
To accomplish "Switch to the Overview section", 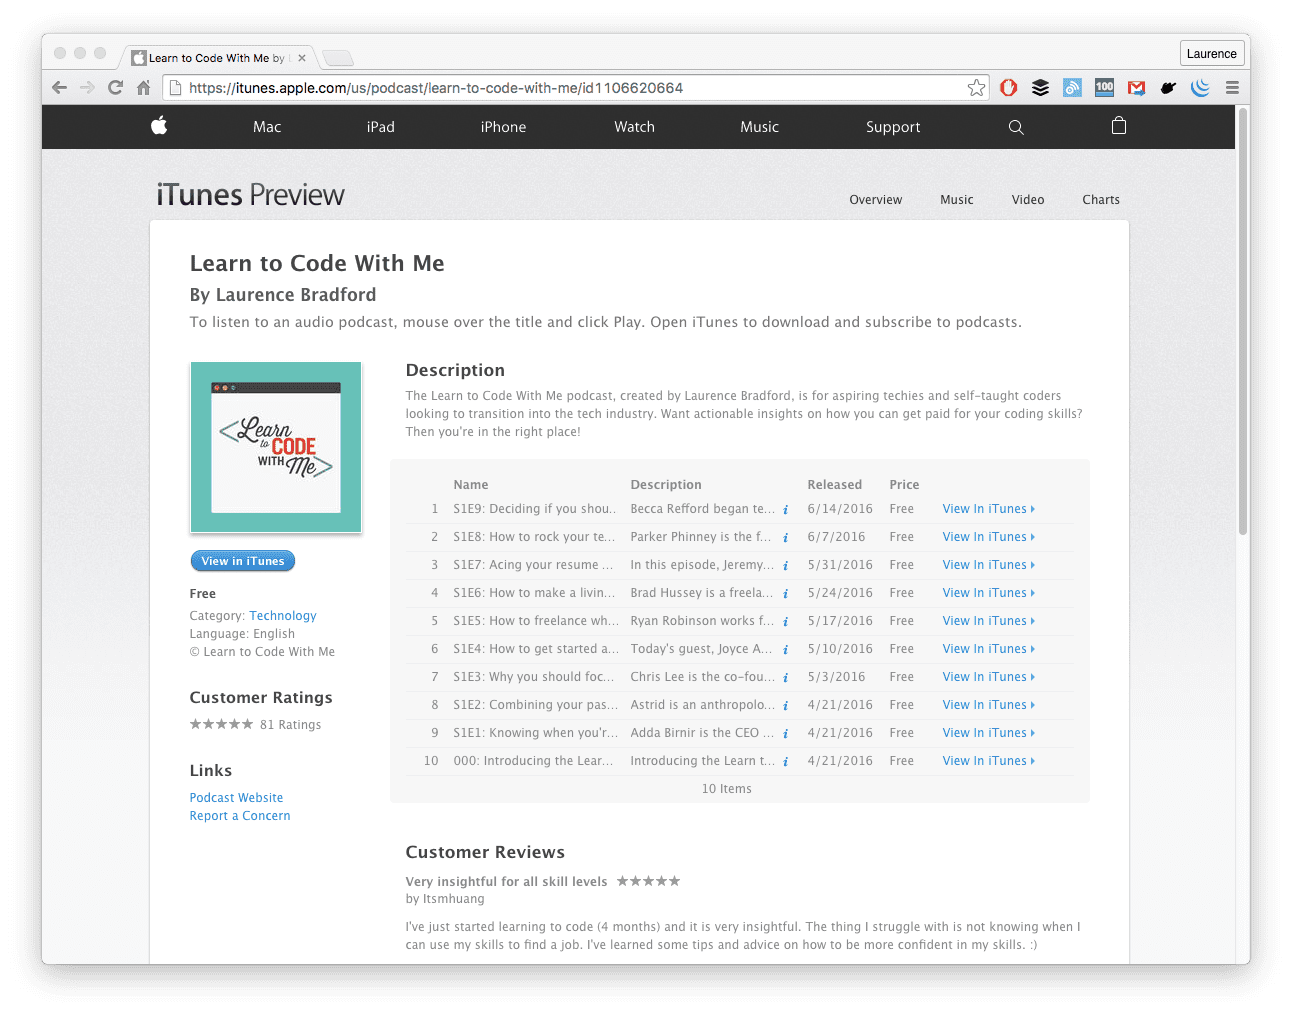I will (875, 200).
